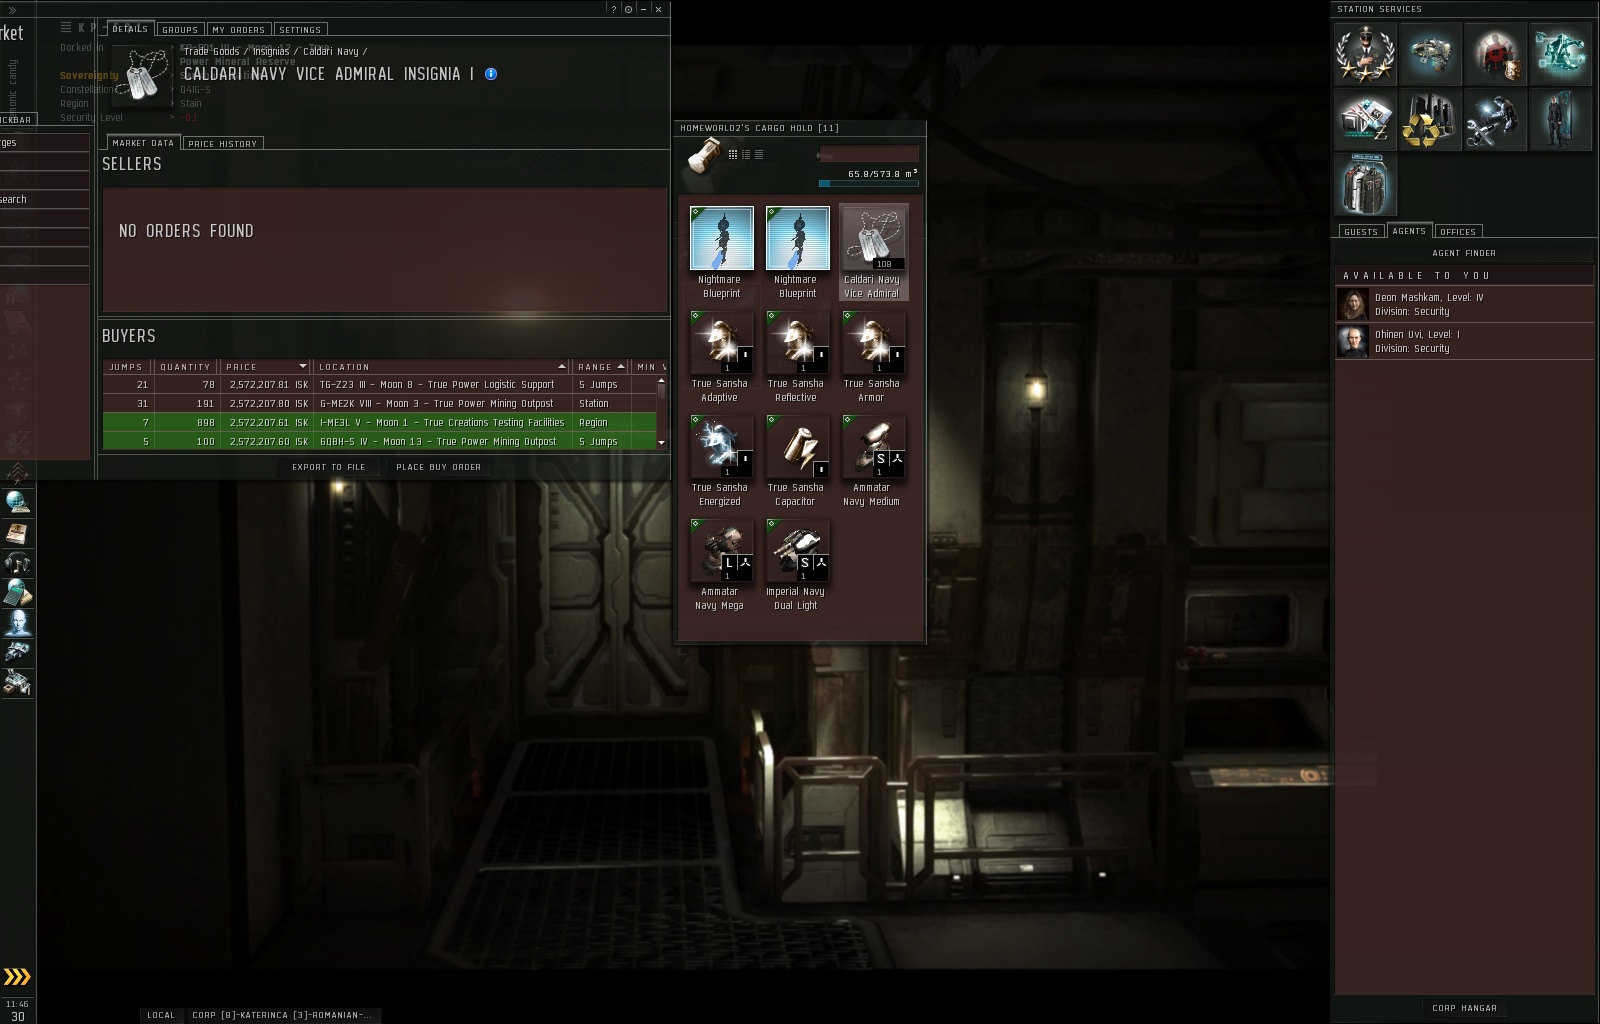This screenshot has width=1600, height=1024.
Task: Select buy order at TG-Z23 III Moon 8
Action: coord(379,385)
